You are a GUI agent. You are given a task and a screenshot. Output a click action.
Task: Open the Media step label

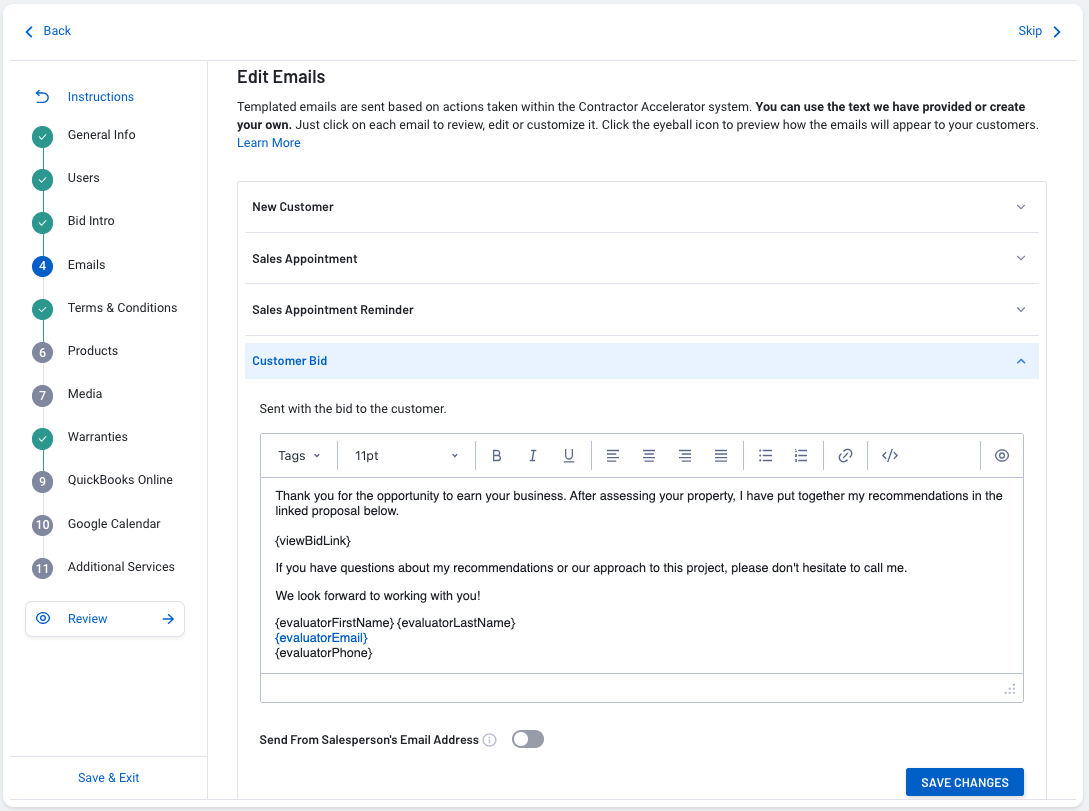(85, 394)
